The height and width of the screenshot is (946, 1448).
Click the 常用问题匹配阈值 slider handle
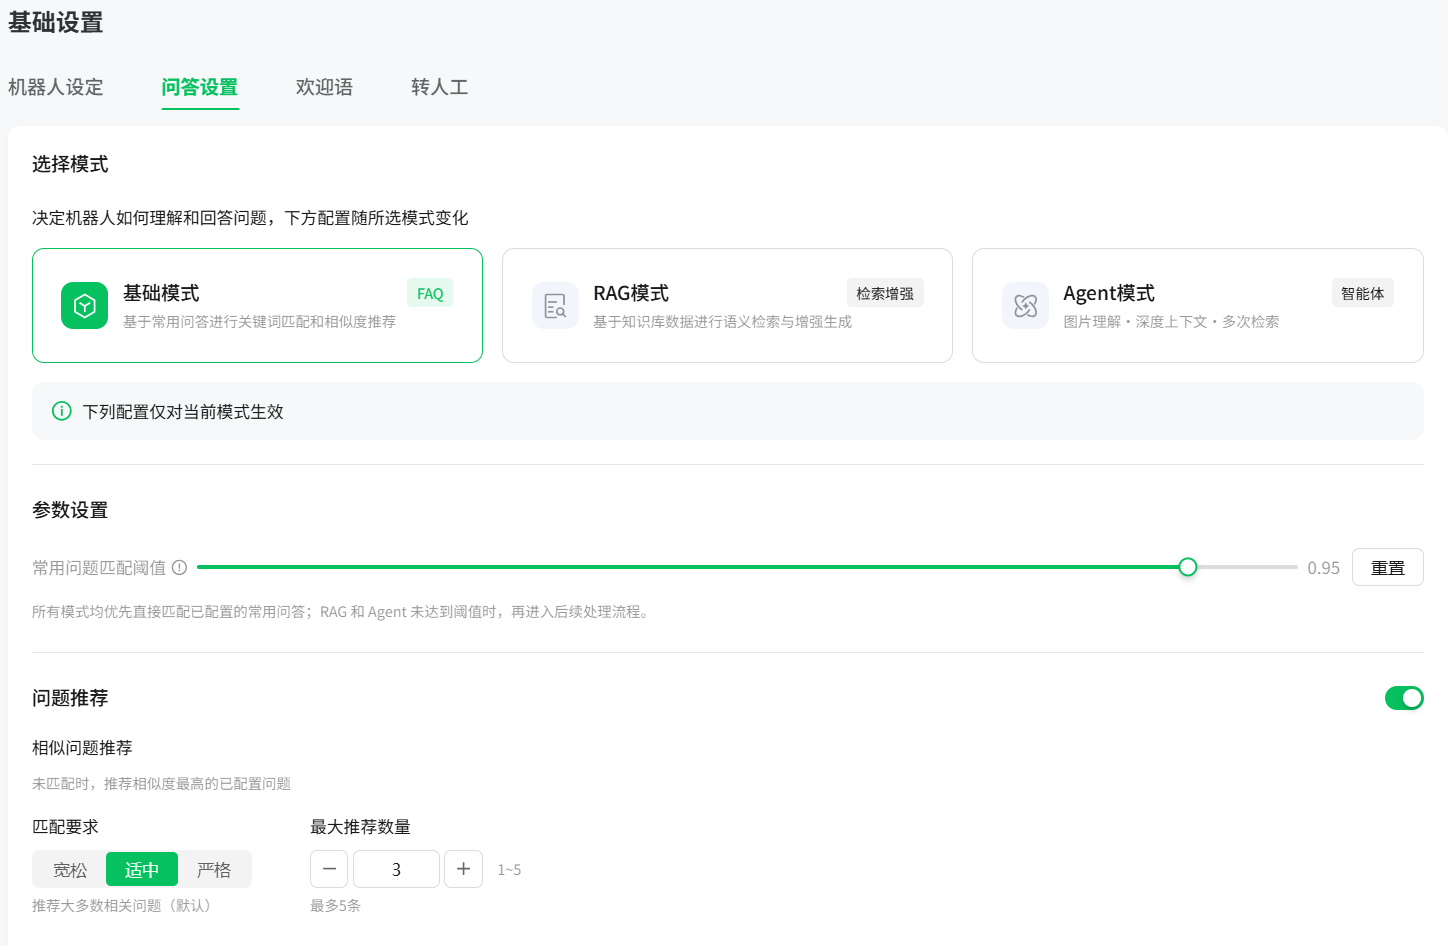click(1187, 567)
